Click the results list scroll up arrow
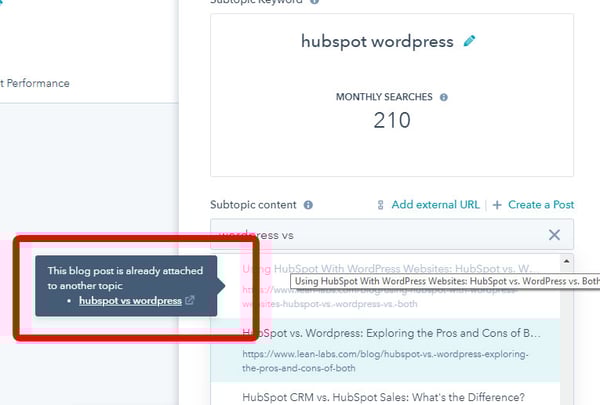Image resolution: width=600 pixels, height=405 pixels. 567,261
